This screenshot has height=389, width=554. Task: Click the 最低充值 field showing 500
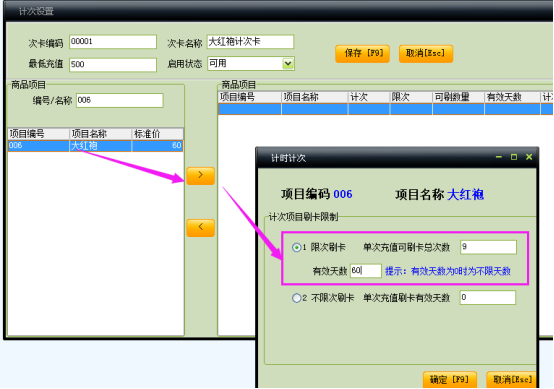113,65
